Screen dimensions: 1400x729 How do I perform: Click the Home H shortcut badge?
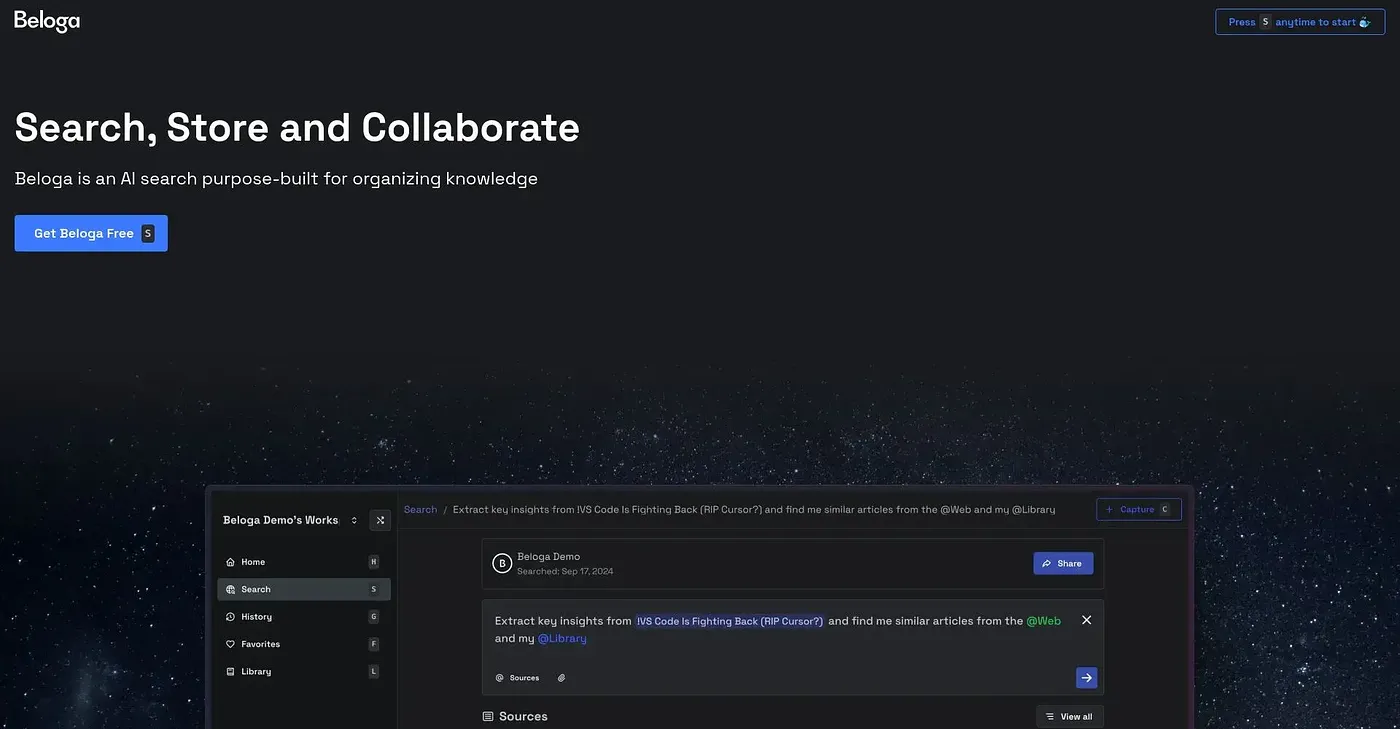click(x=374, y=562)
